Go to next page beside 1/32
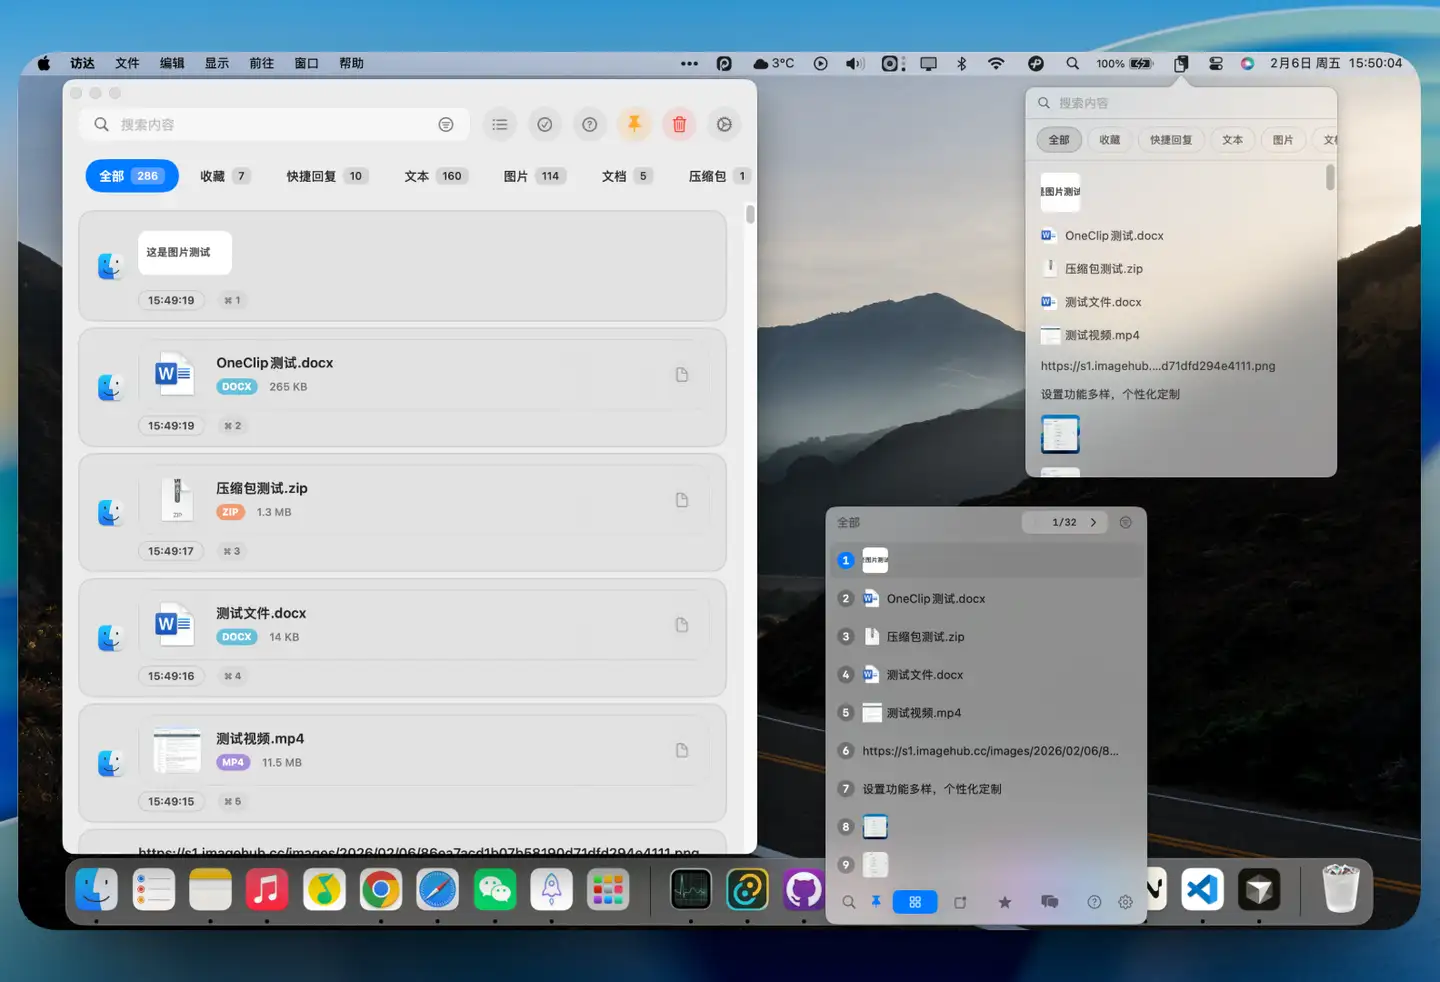This screenshot has height=982, width=1440. (x=1093, y=522)
